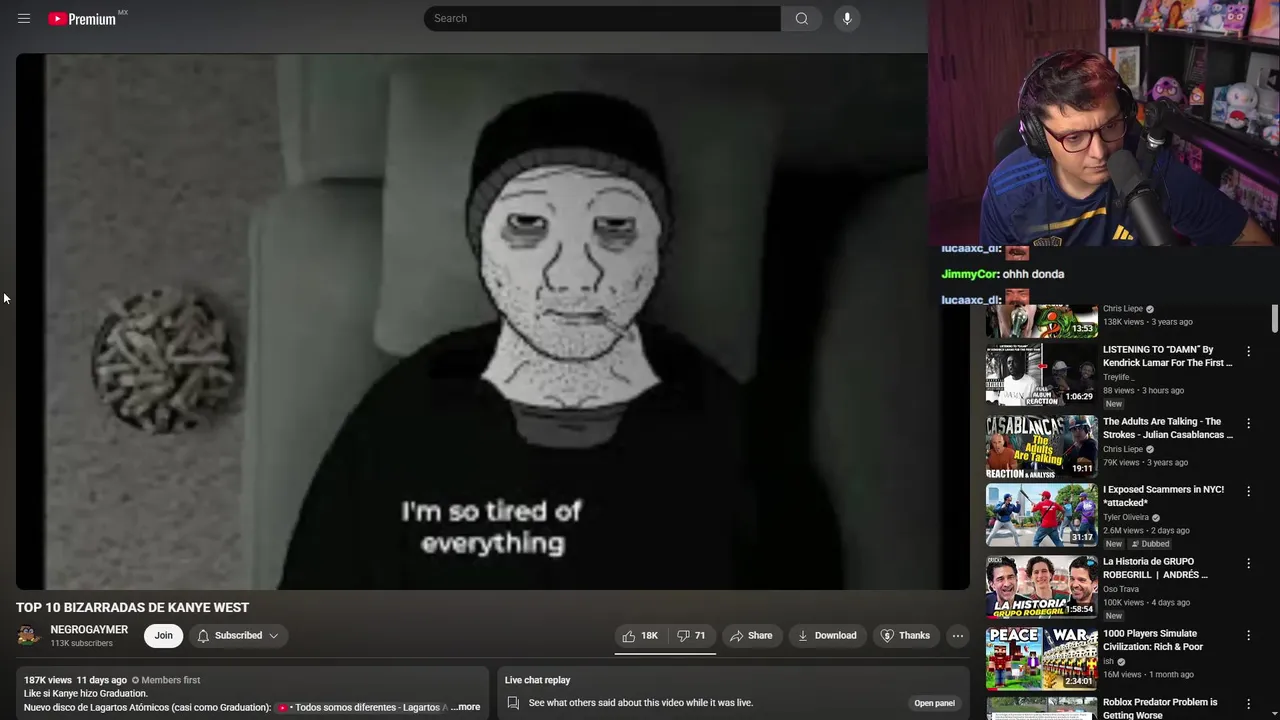Click JimmyCor chat message ohhh donda

(x=1003, y=274)
